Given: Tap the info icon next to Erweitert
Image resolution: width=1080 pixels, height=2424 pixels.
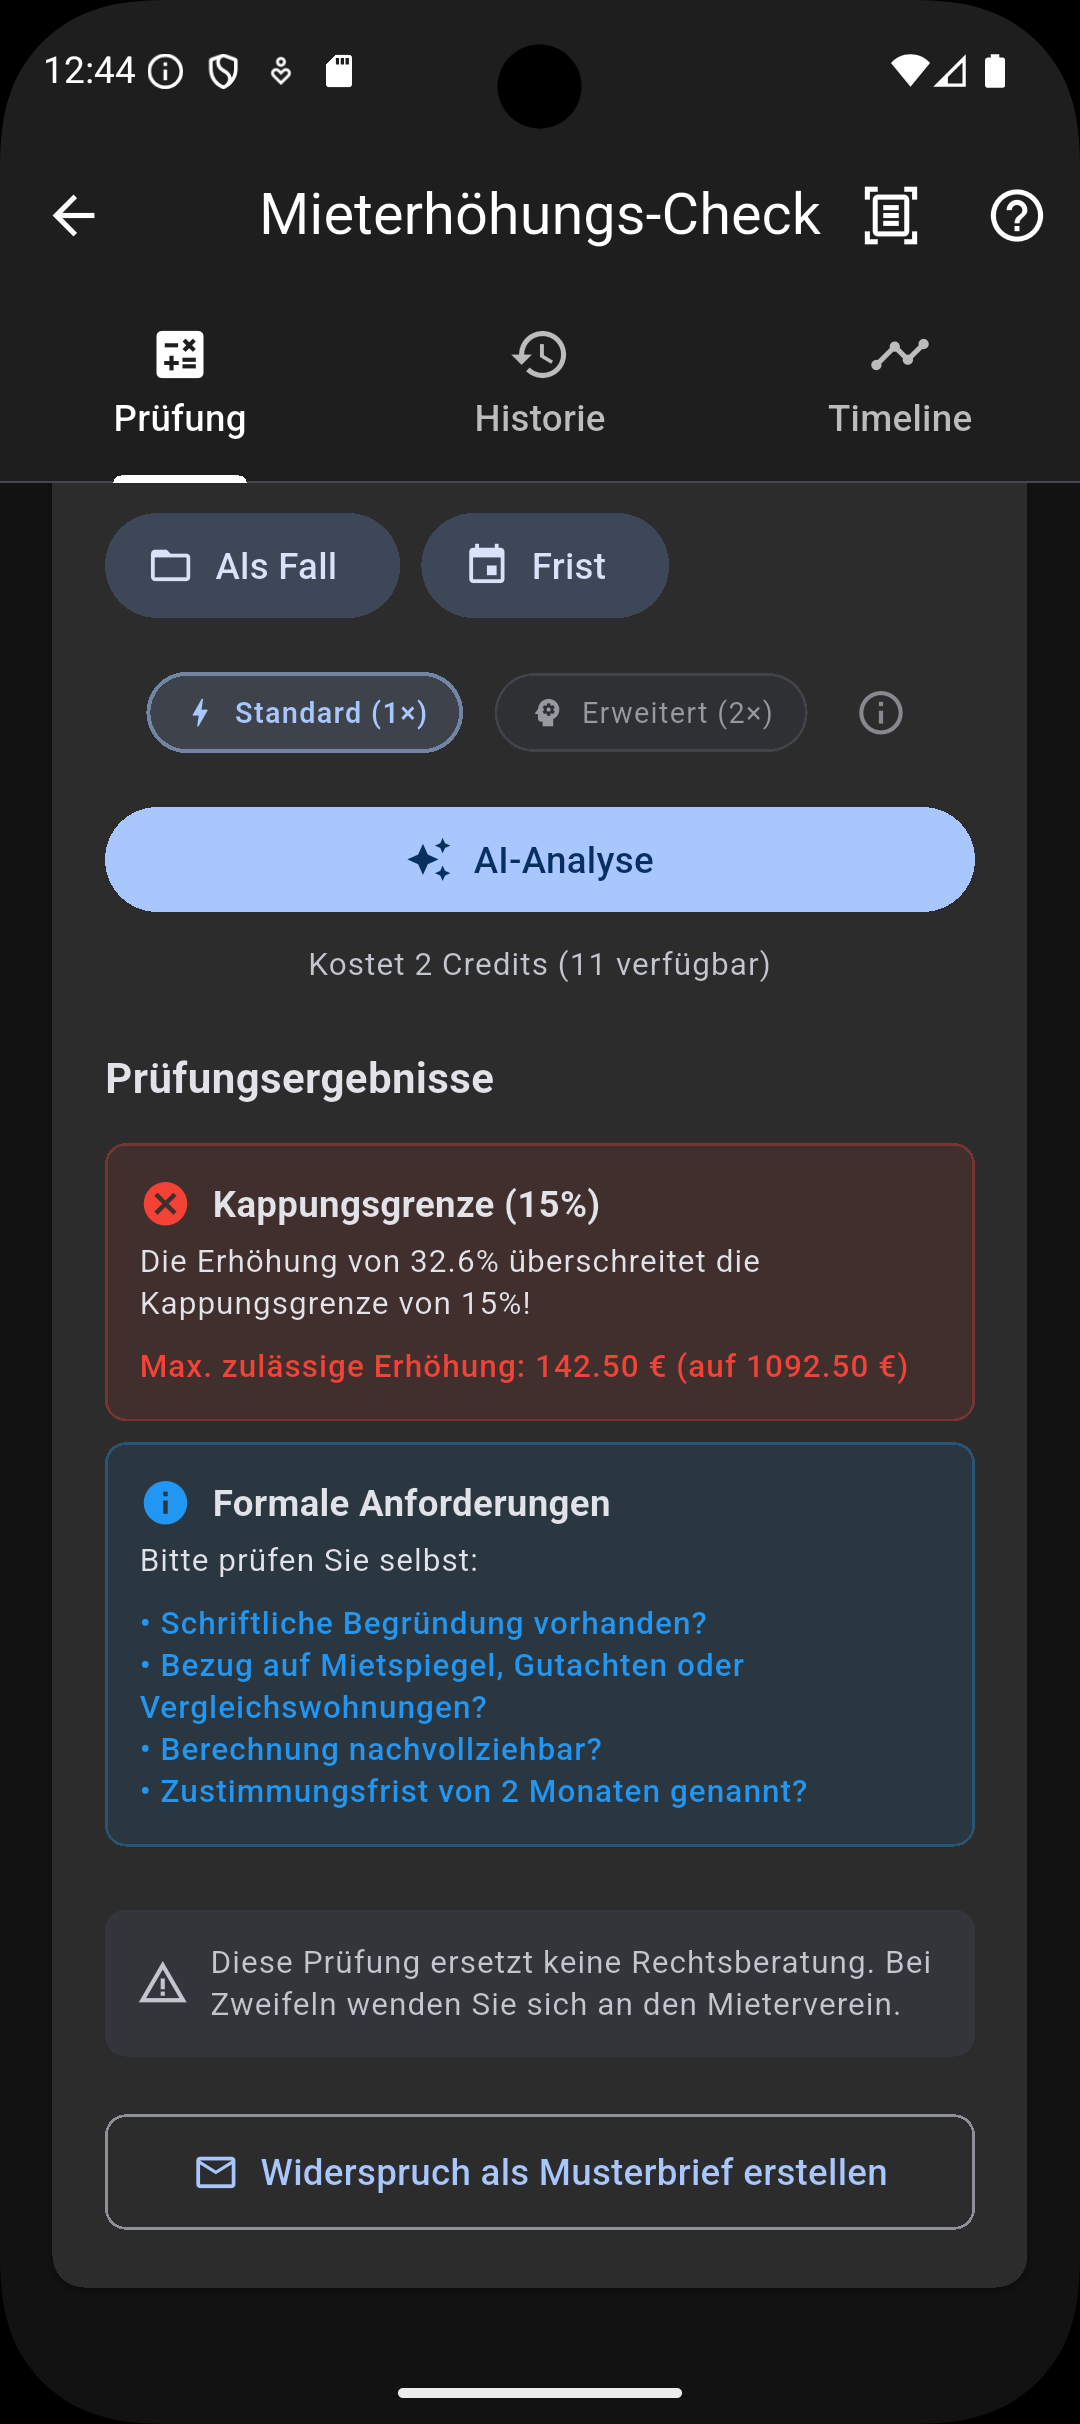Looking at the screenshot, I should tap(879, 712).
